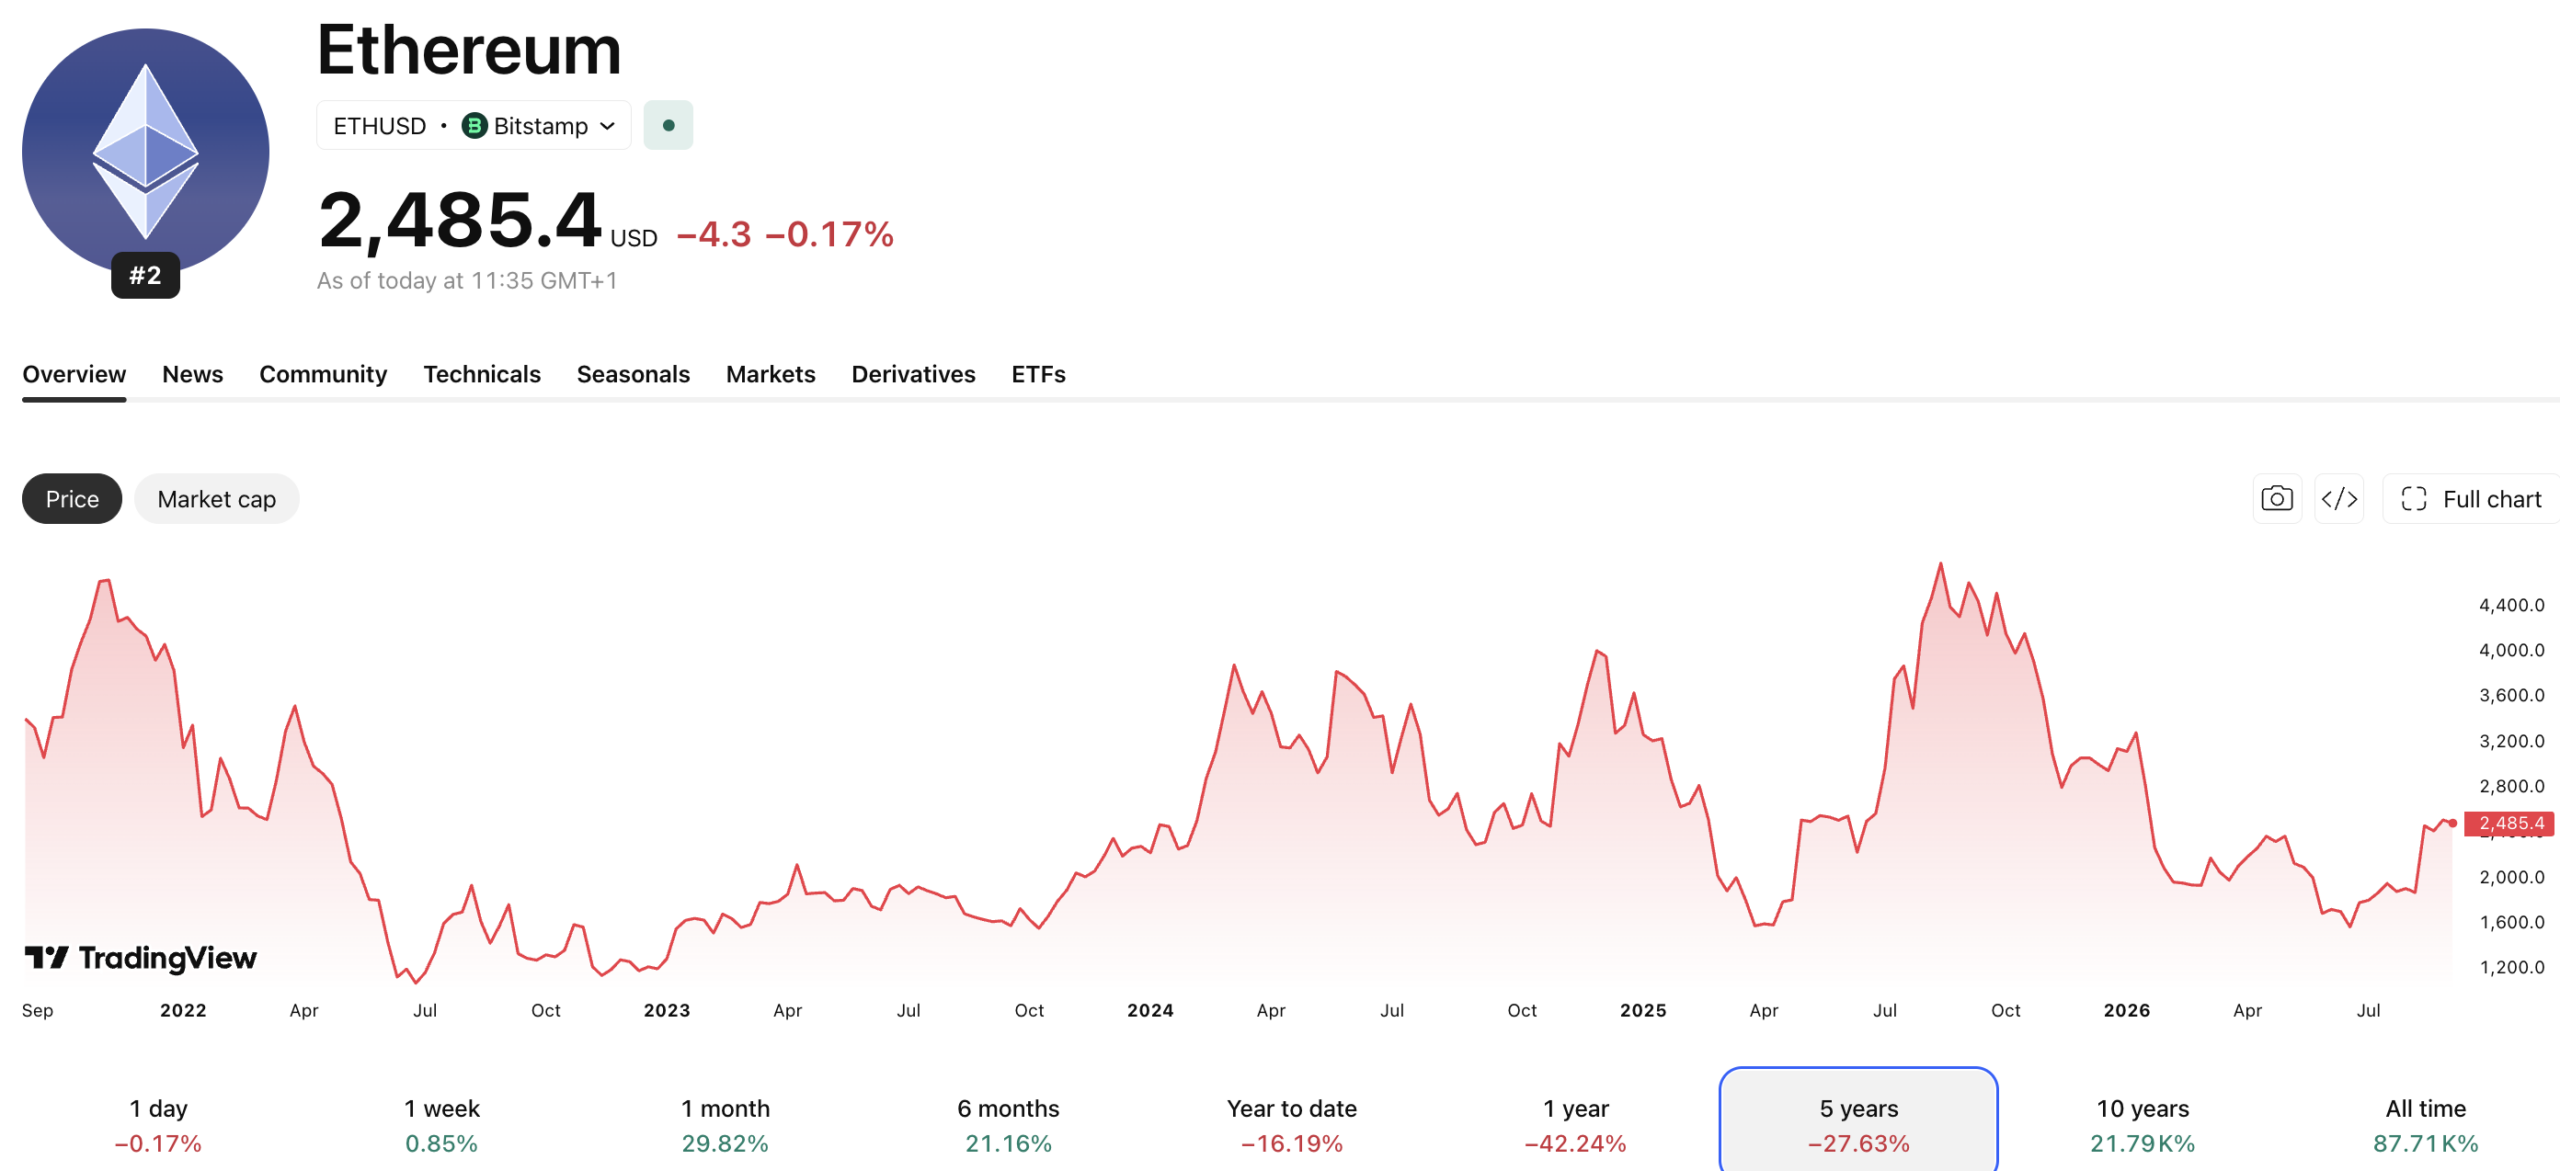
Task: Open the Community tab
Action: [323, 374]
